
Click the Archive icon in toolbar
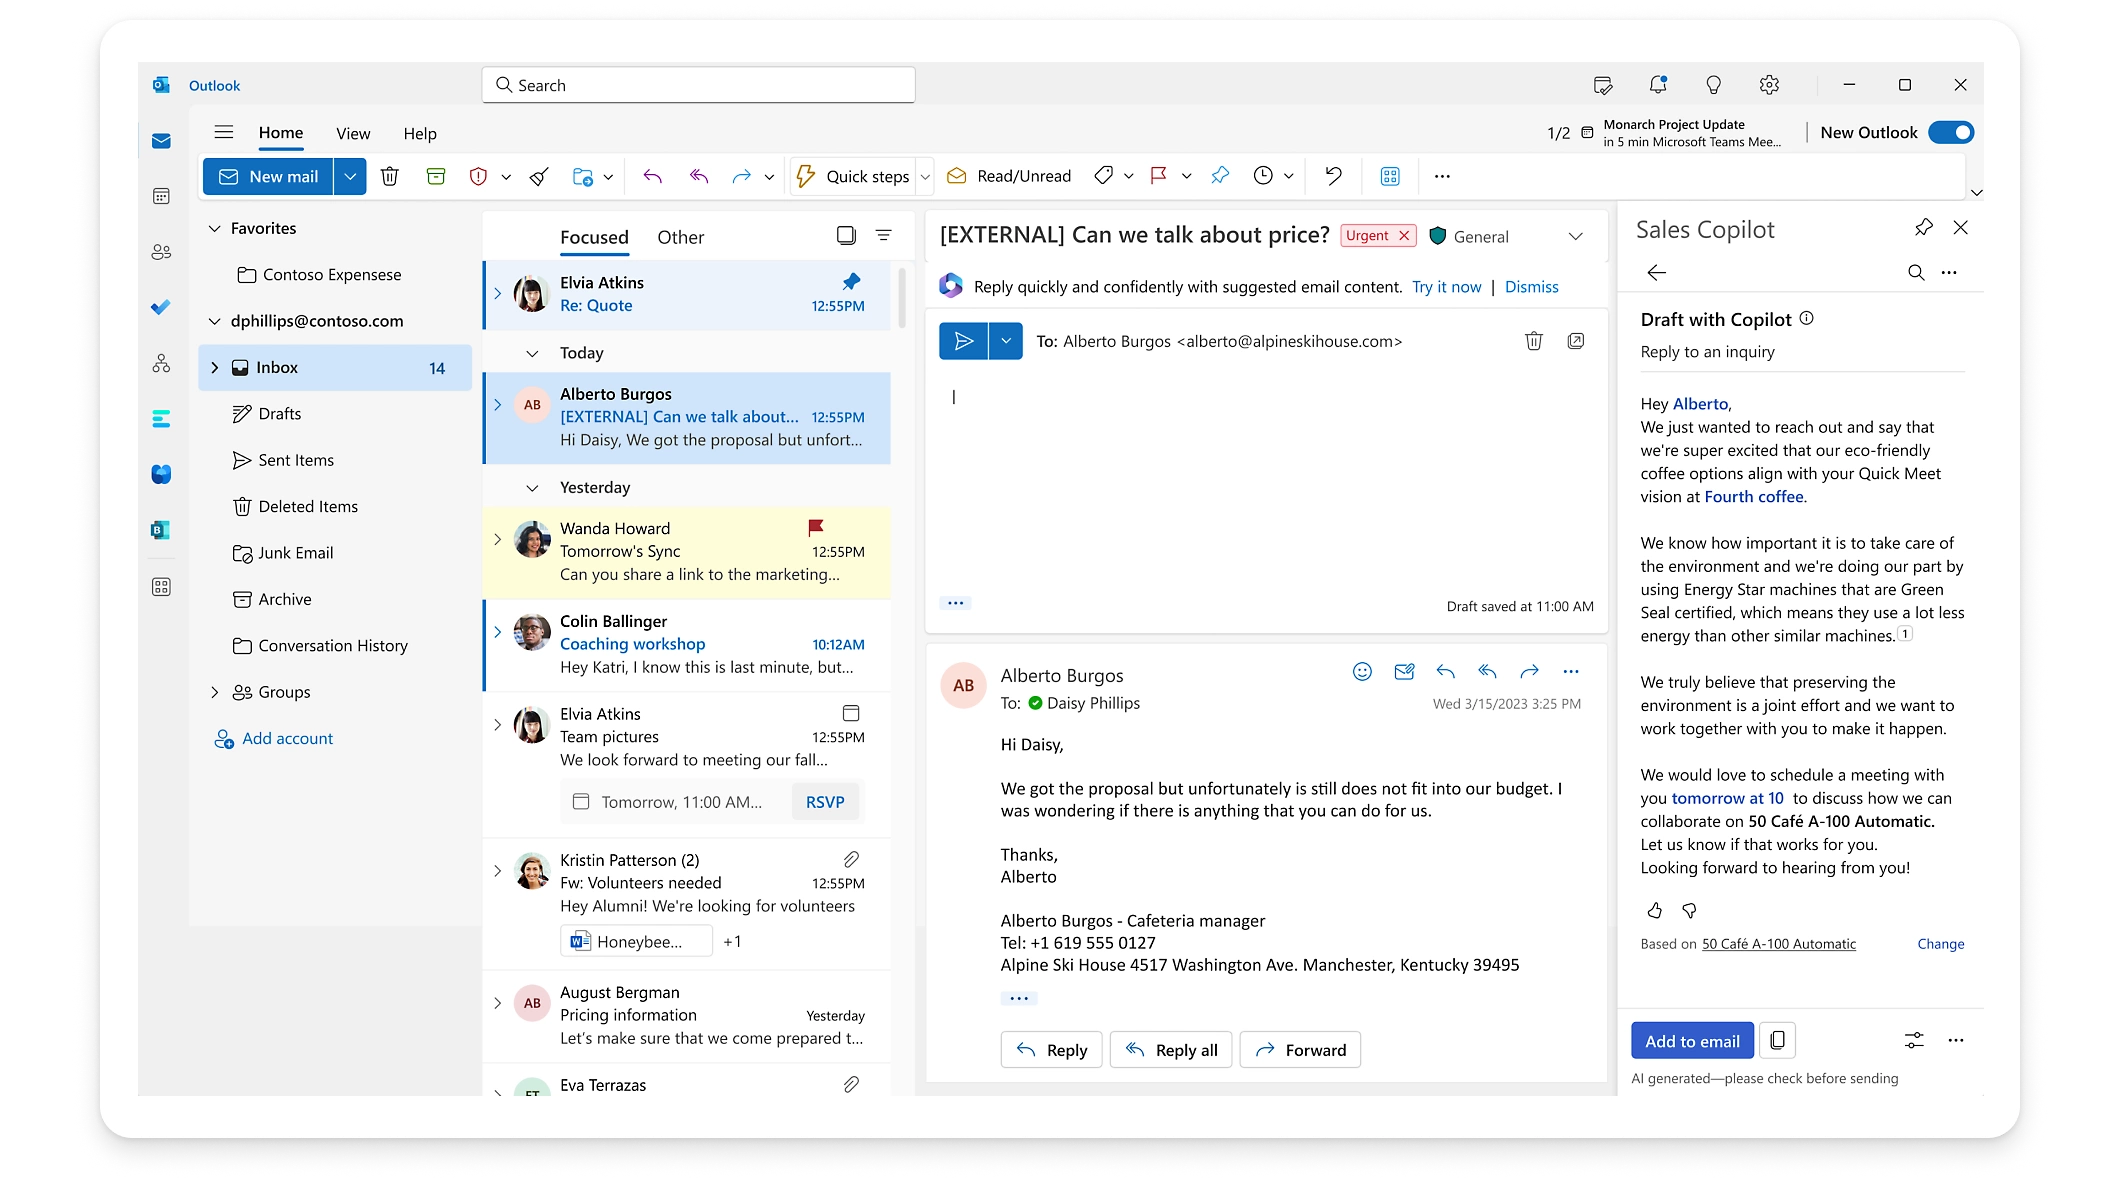pos(436,176)
